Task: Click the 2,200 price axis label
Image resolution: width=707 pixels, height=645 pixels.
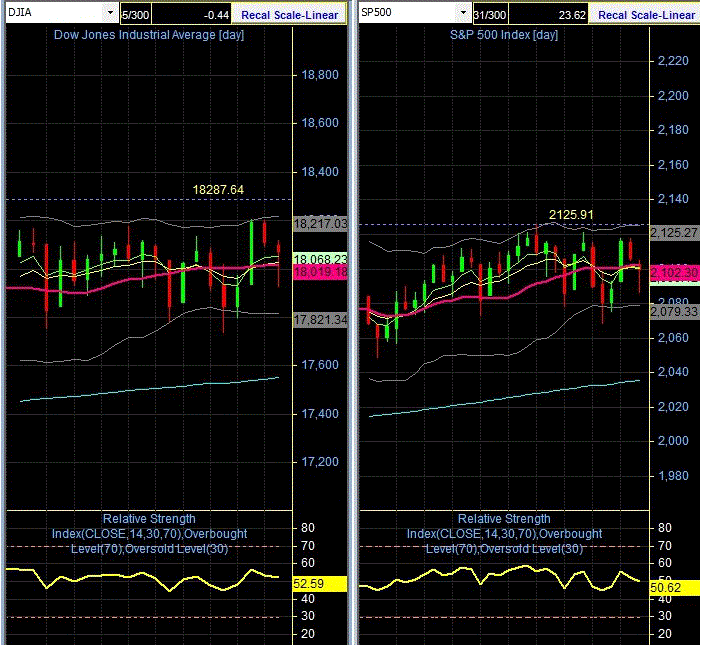Action: [x=673, y=96]
